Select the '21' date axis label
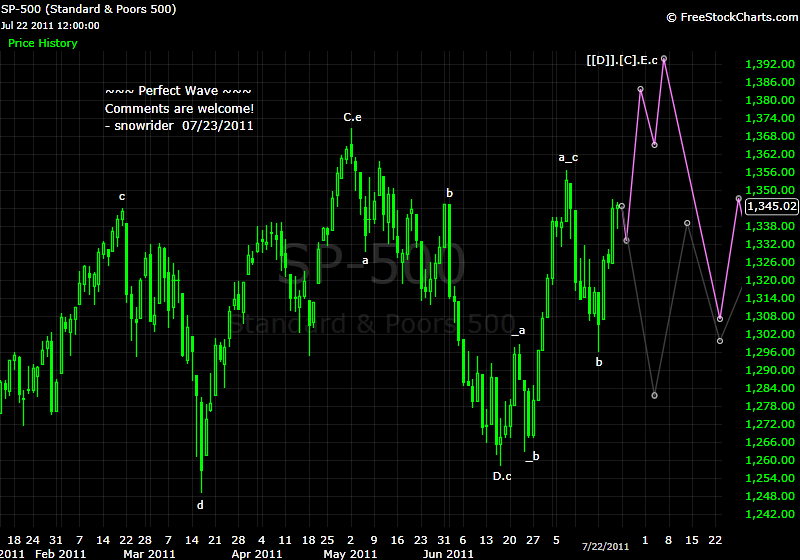This screenshot has height=560, width=800. (215, 540)
